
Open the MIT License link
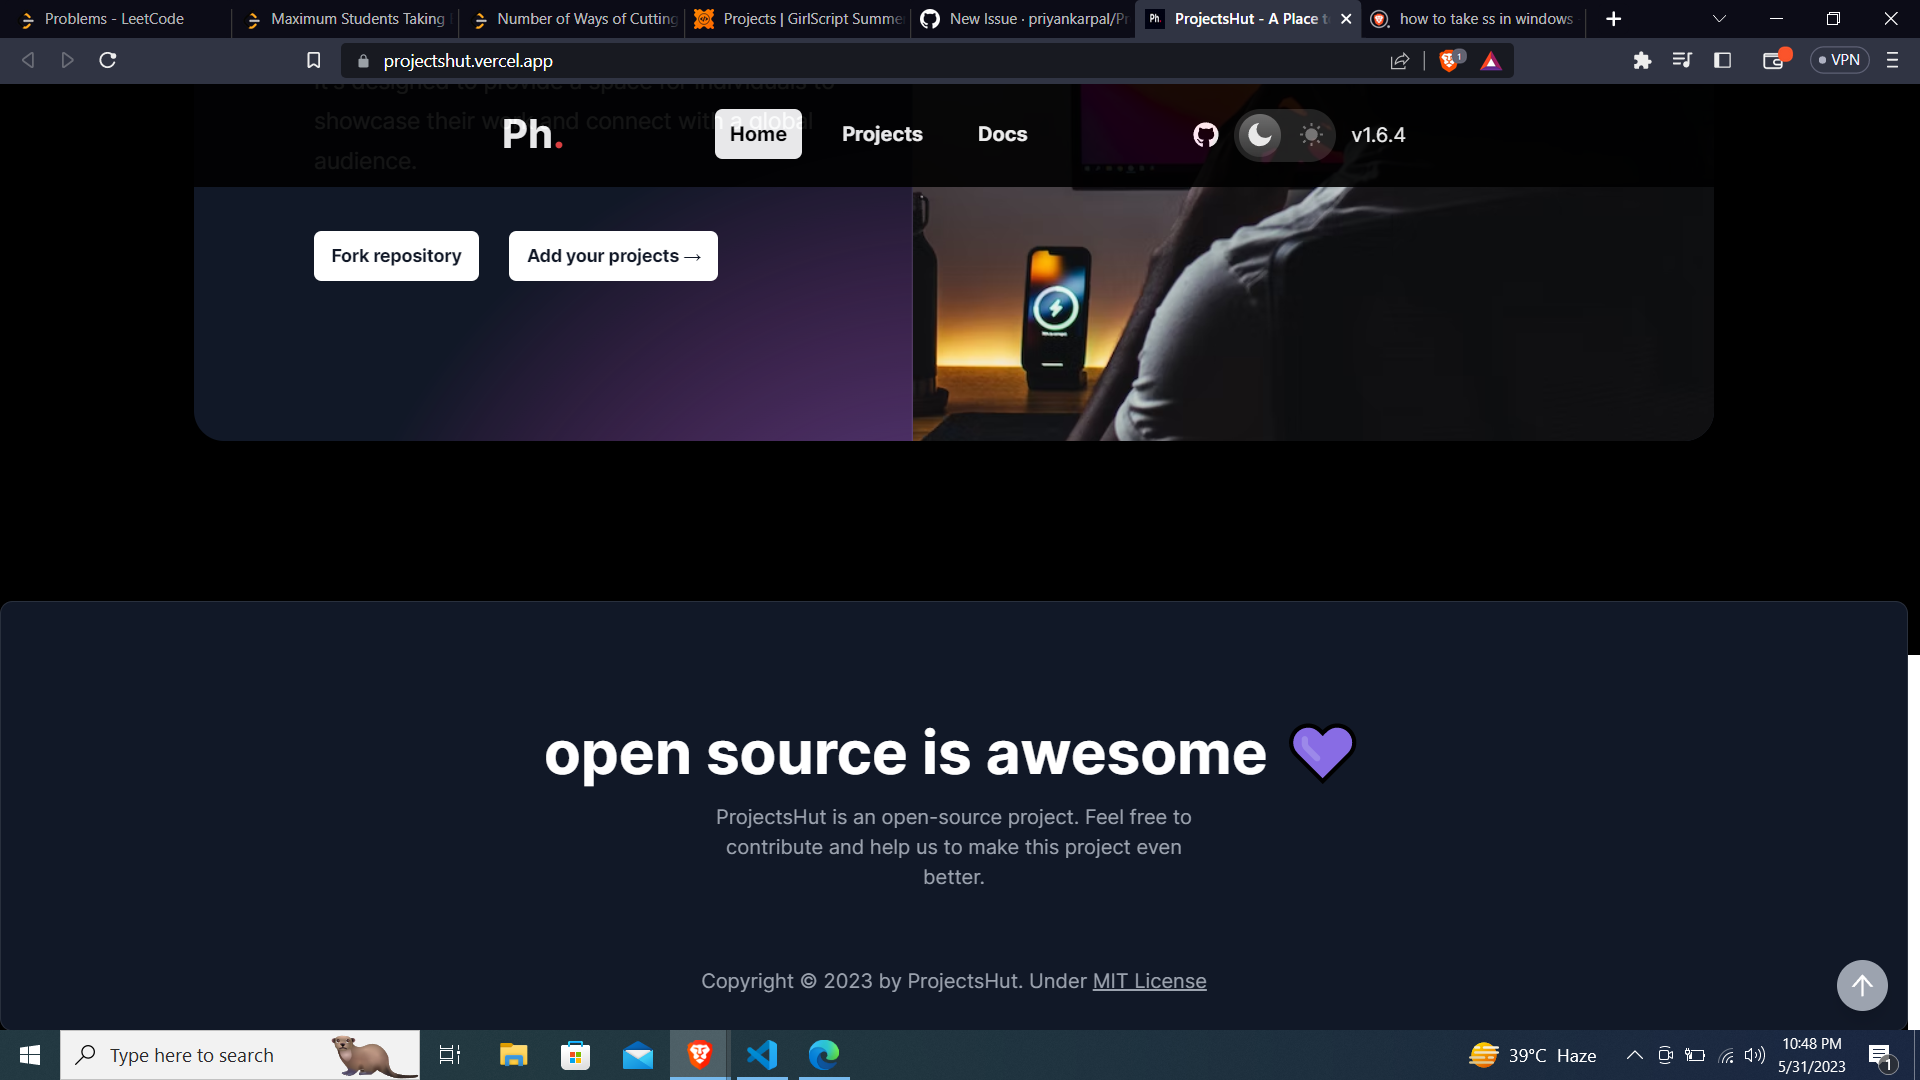point(1148,981)
